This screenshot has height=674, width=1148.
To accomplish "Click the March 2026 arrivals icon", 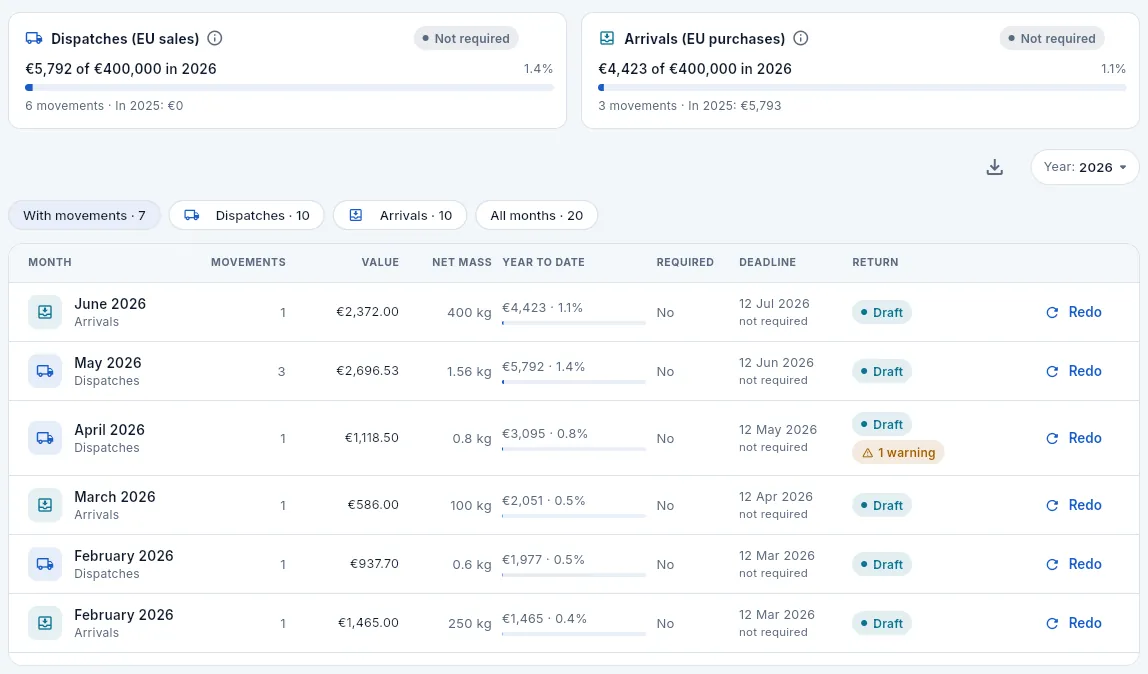I will click(45, 505).
